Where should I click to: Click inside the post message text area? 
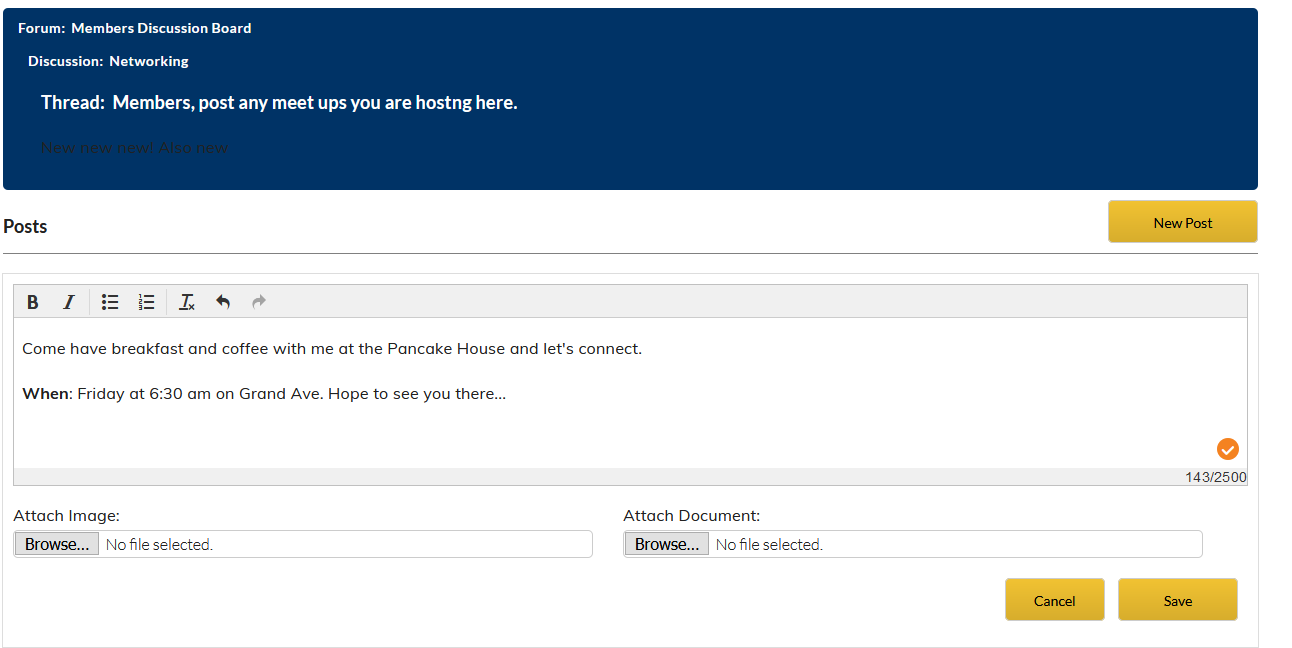[x=630, y=392]
